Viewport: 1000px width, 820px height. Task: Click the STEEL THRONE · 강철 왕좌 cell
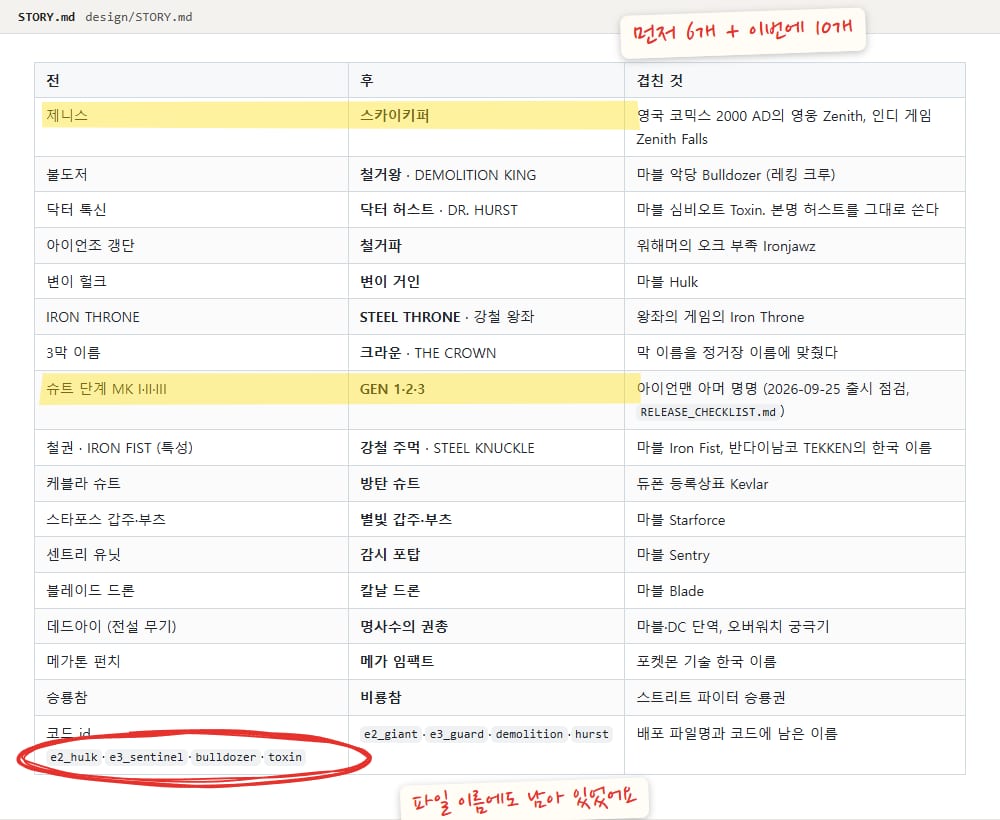point(486,317)
